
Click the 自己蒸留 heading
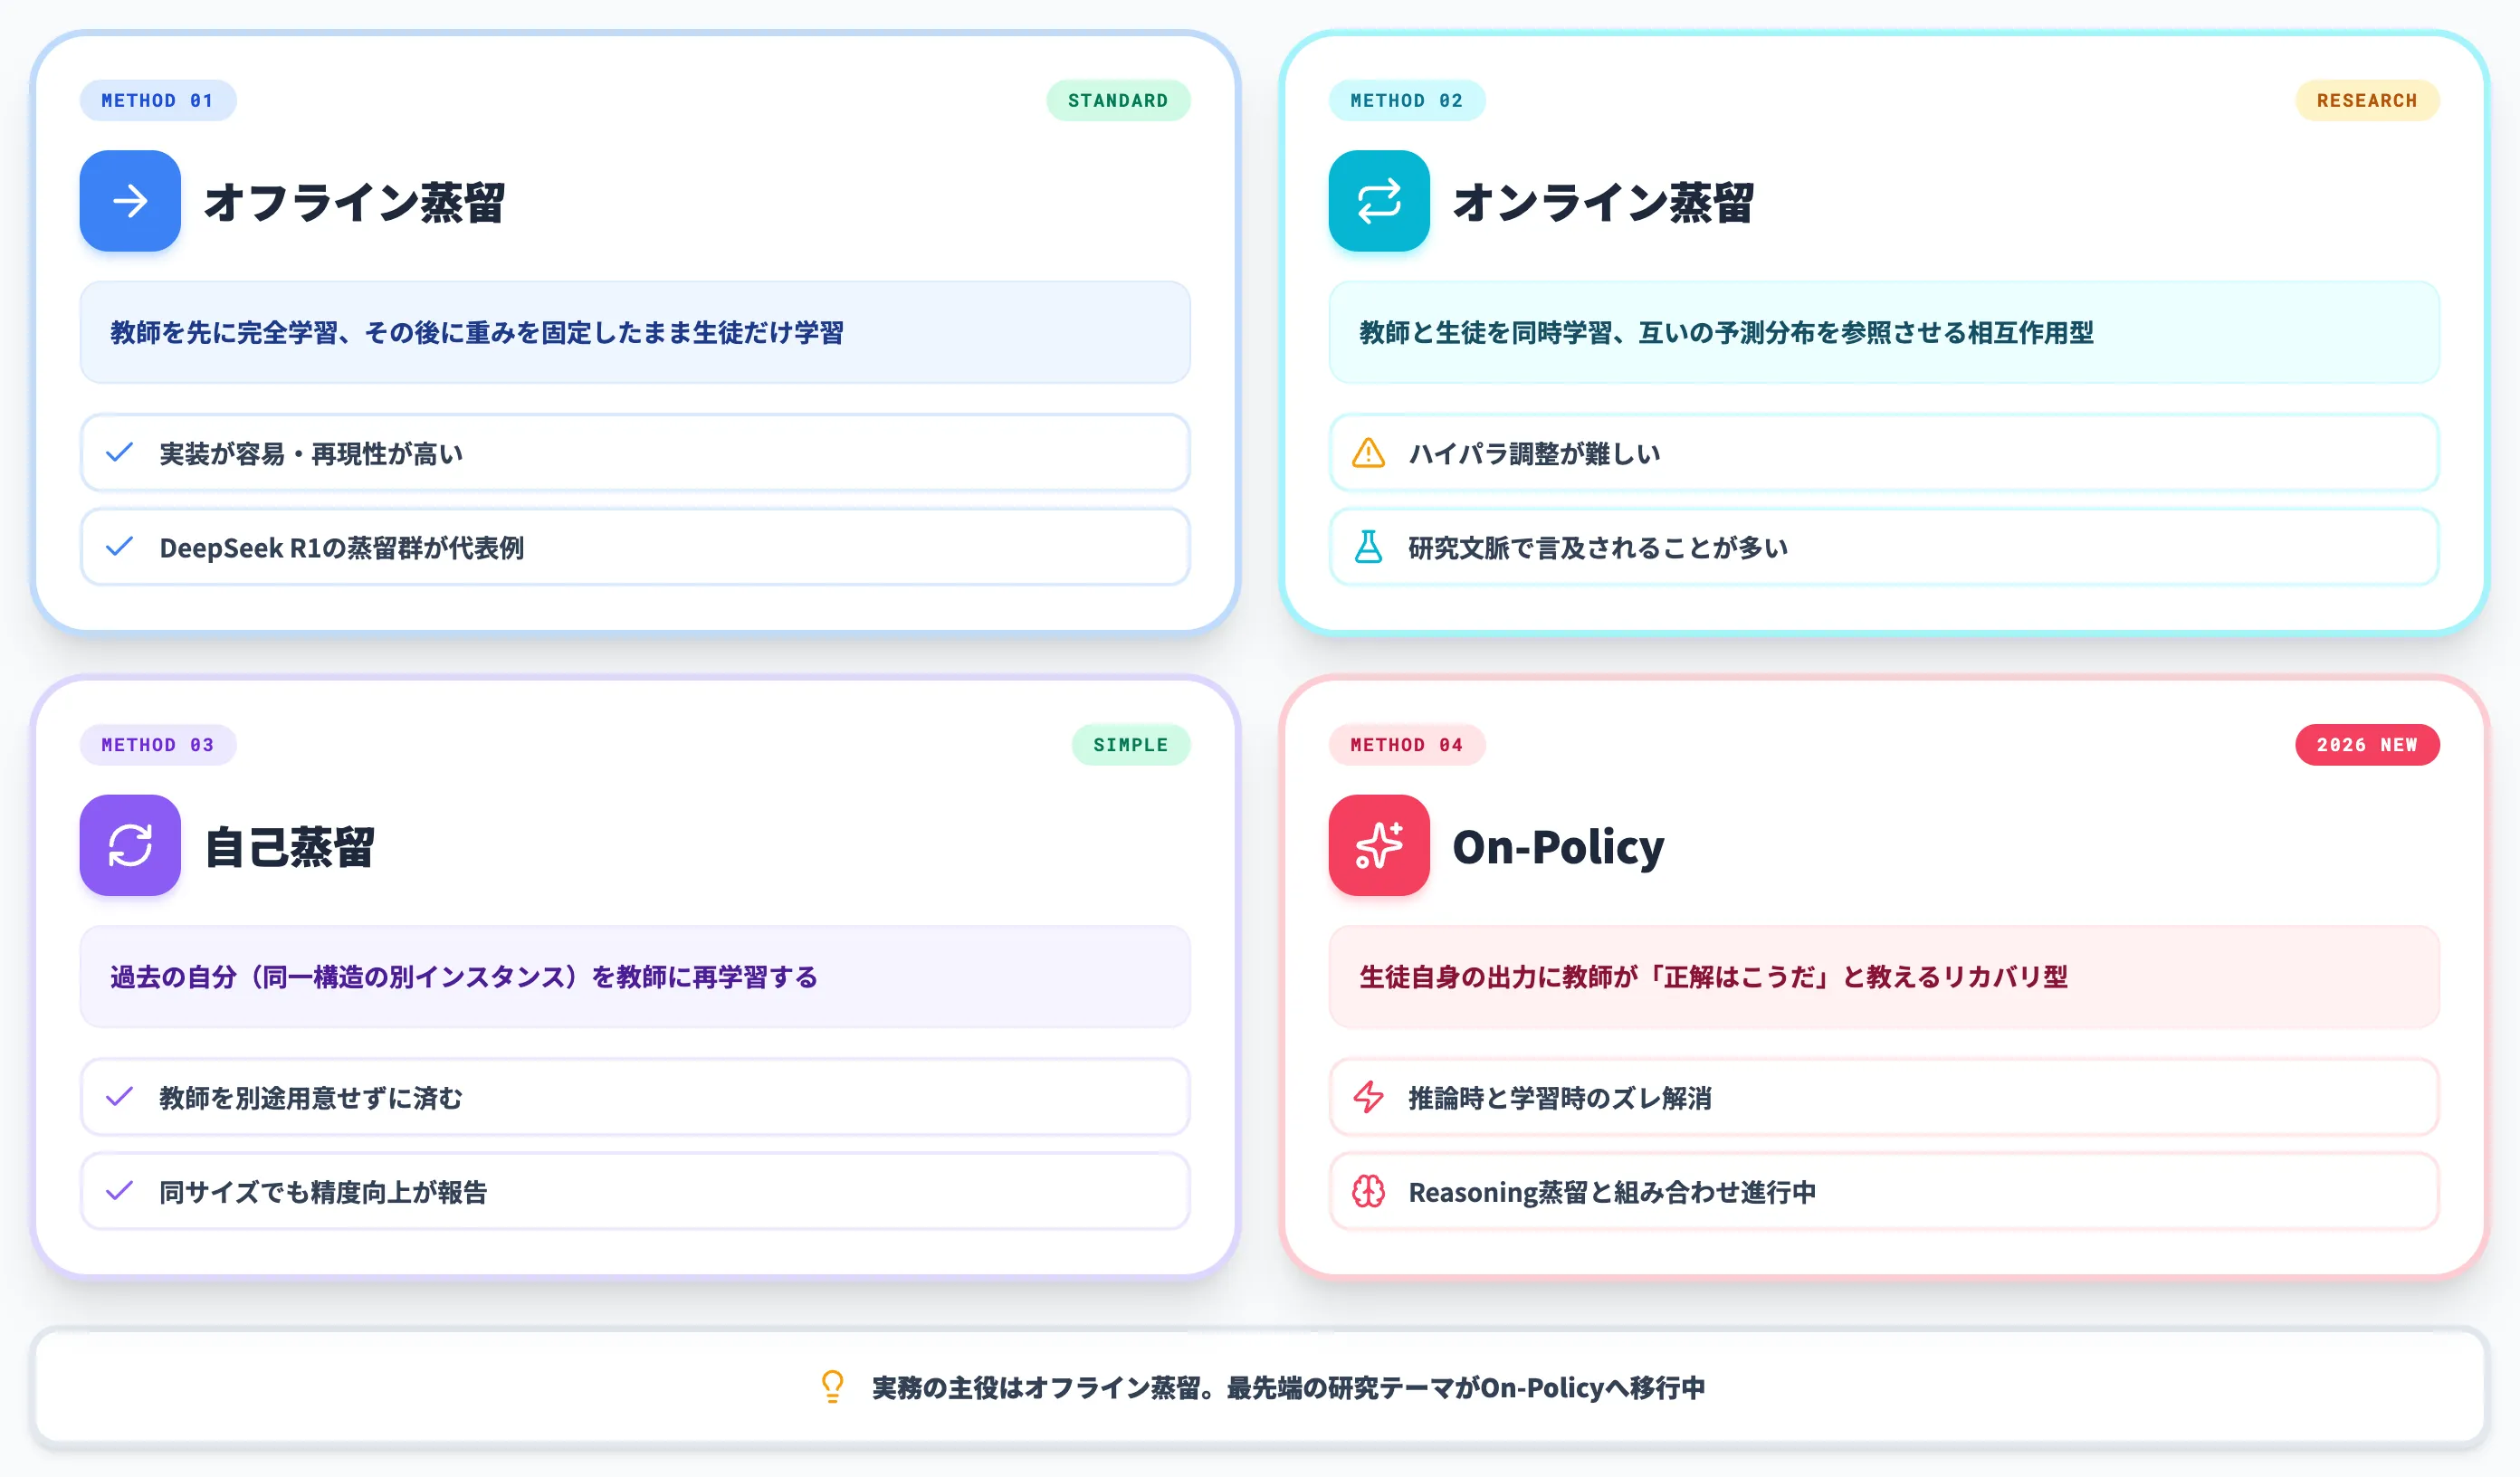290,847
